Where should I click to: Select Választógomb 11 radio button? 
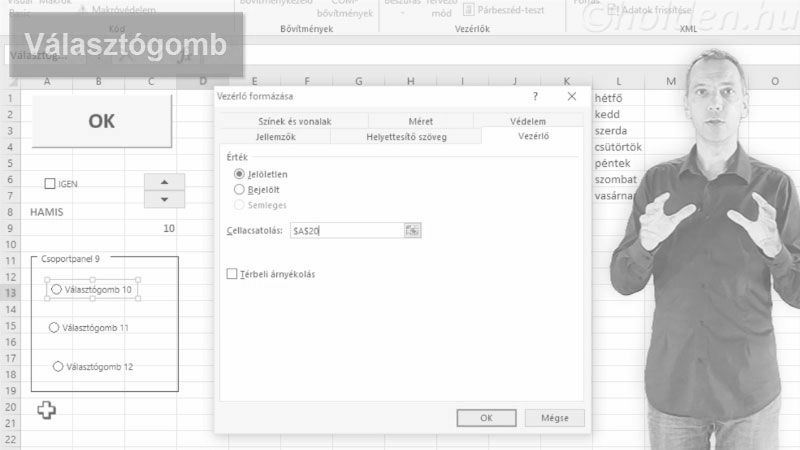[x=54, y=328]
